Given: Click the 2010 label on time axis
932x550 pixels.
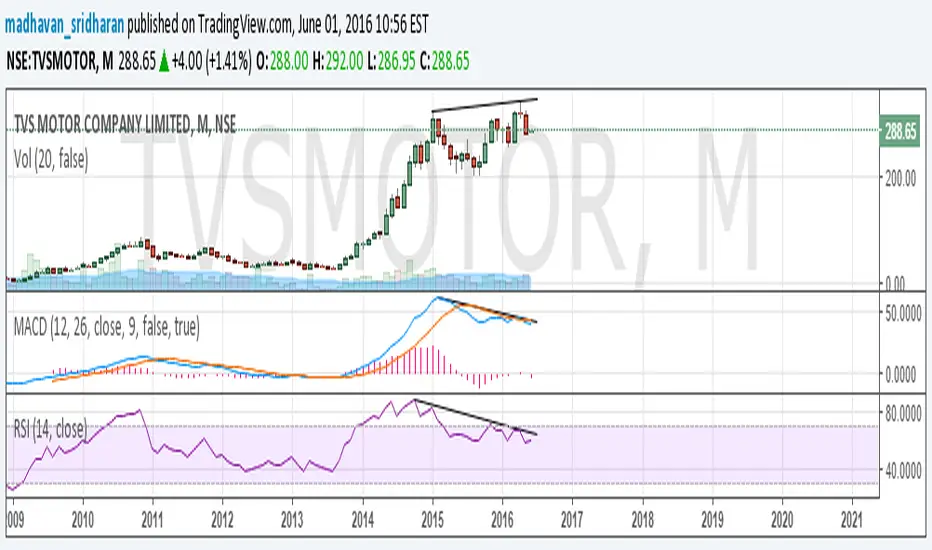Looking at the screenshot, I should point(83,520).
